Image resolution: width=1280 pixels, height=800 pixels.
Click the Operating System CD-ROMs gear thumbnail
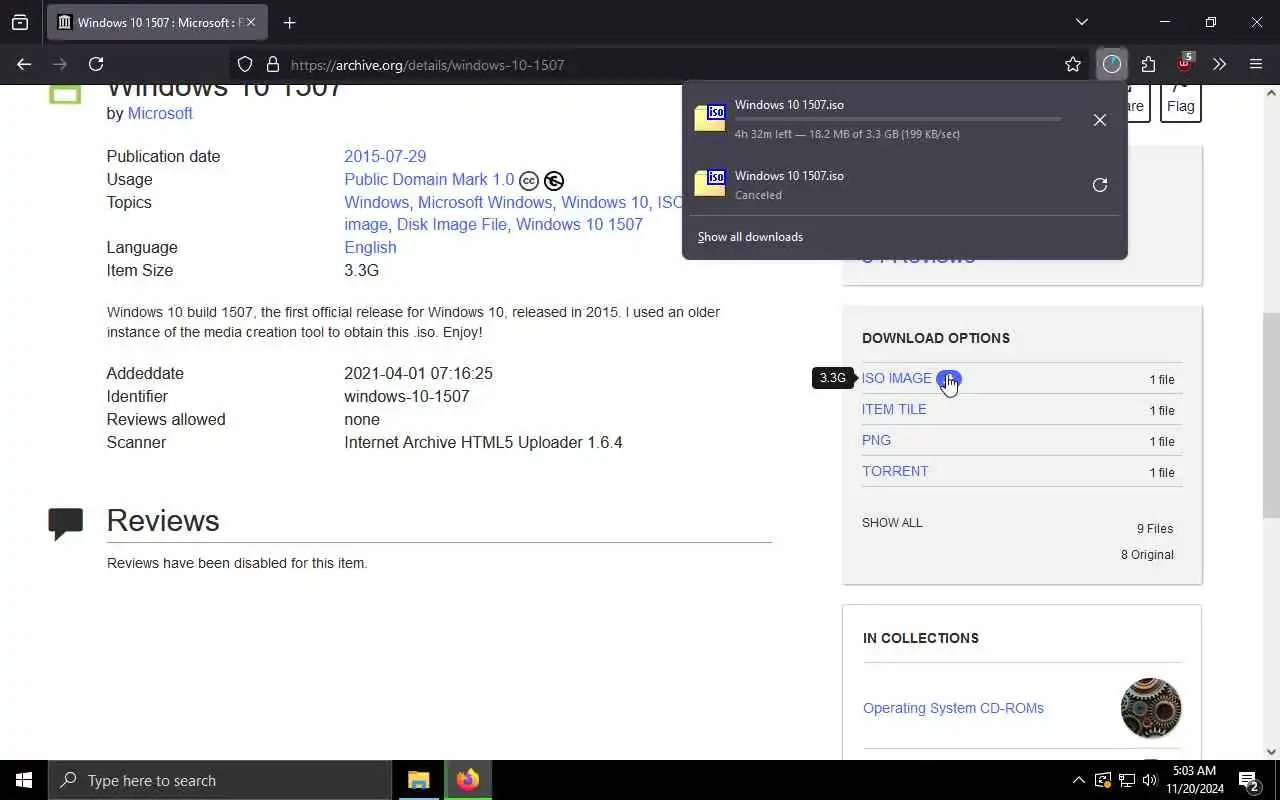click(x=1151, y=708)
